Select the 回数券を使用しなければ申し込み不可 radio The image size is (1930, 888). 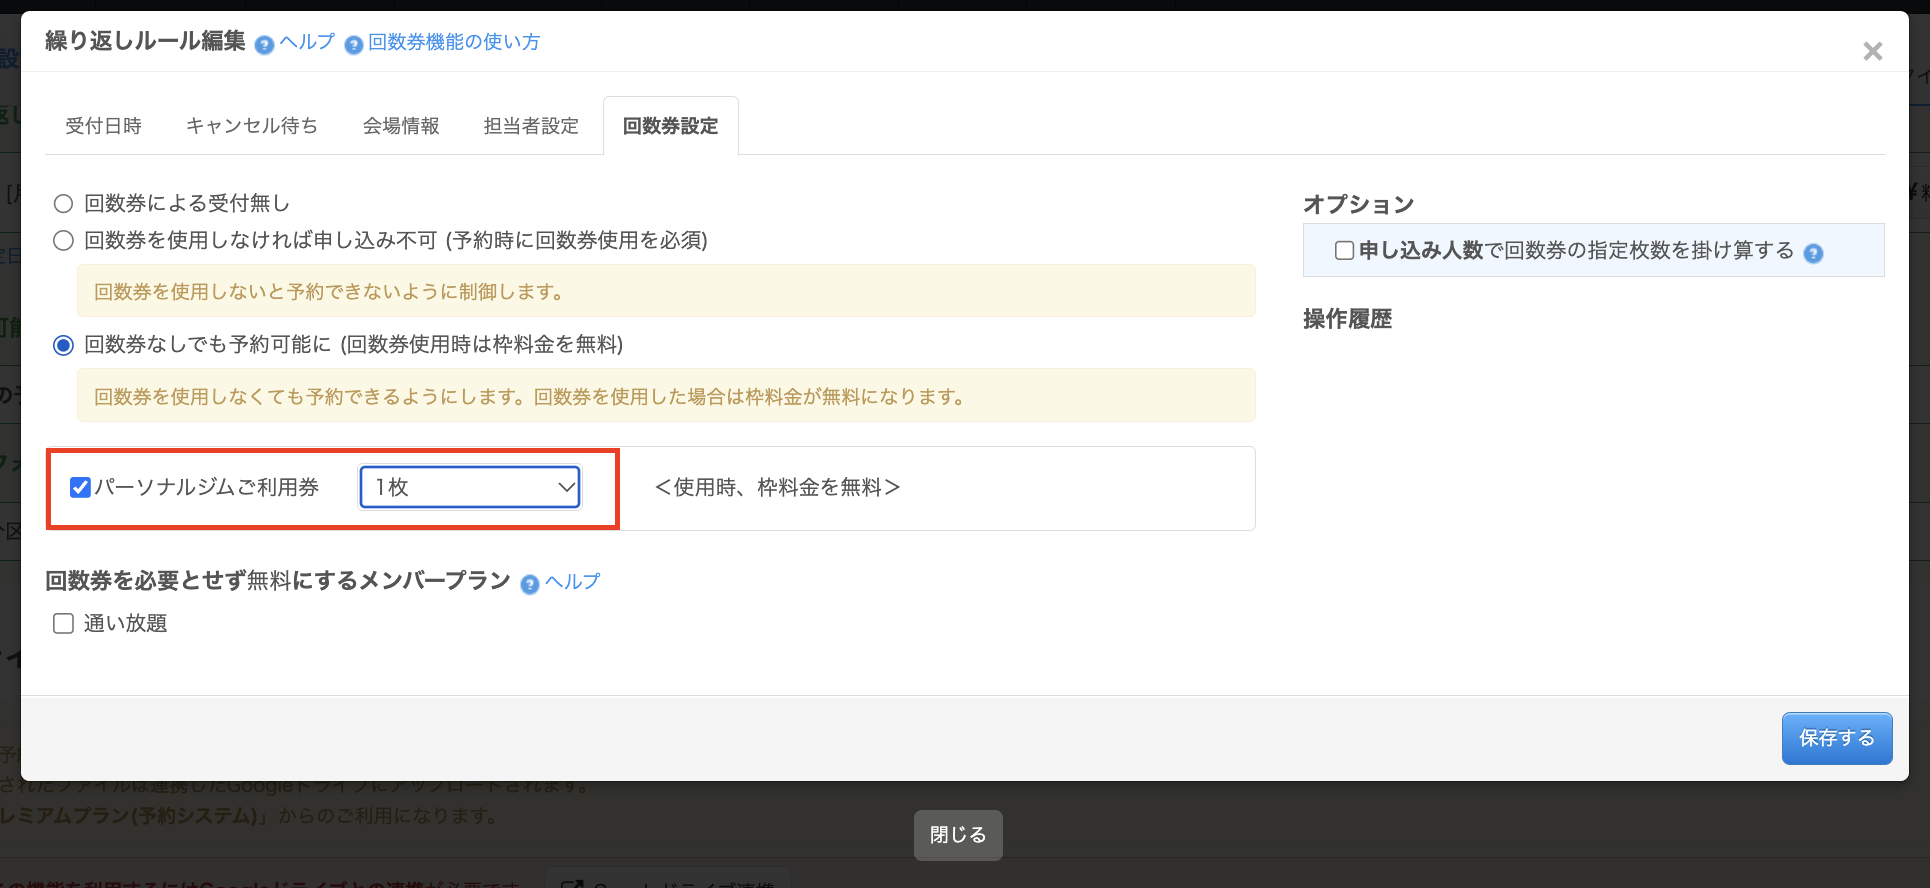click(64, 241)
